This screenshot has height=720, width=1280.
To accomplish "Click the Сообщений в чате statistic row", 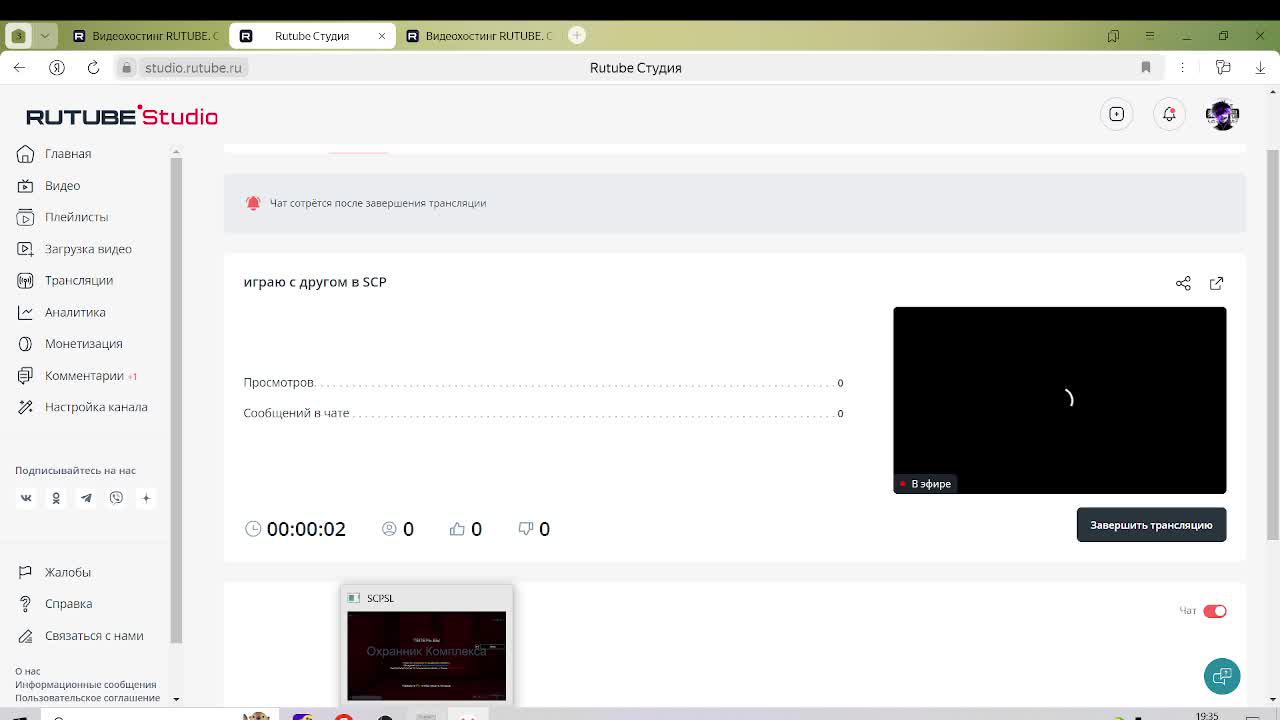I will coord(543,413).
